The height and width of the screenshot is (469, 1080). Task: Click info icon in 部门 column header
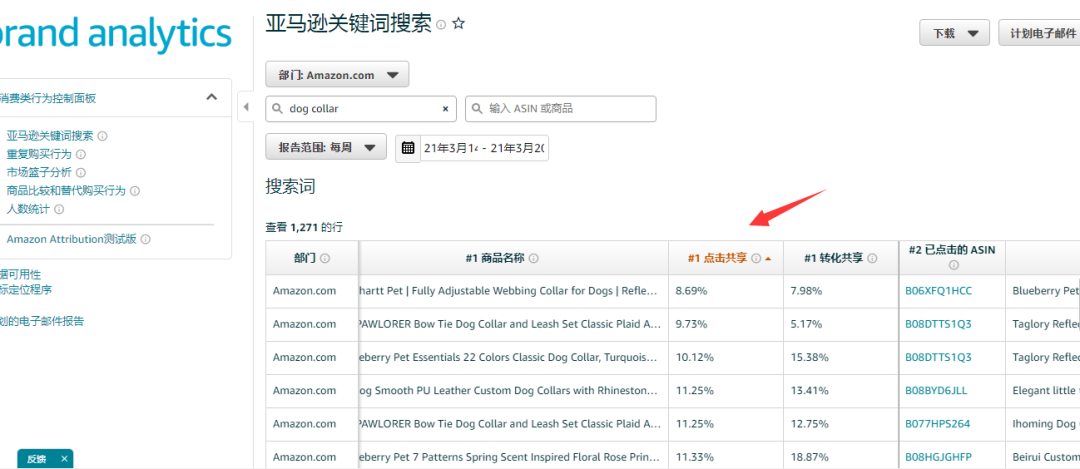pos(325,258)
